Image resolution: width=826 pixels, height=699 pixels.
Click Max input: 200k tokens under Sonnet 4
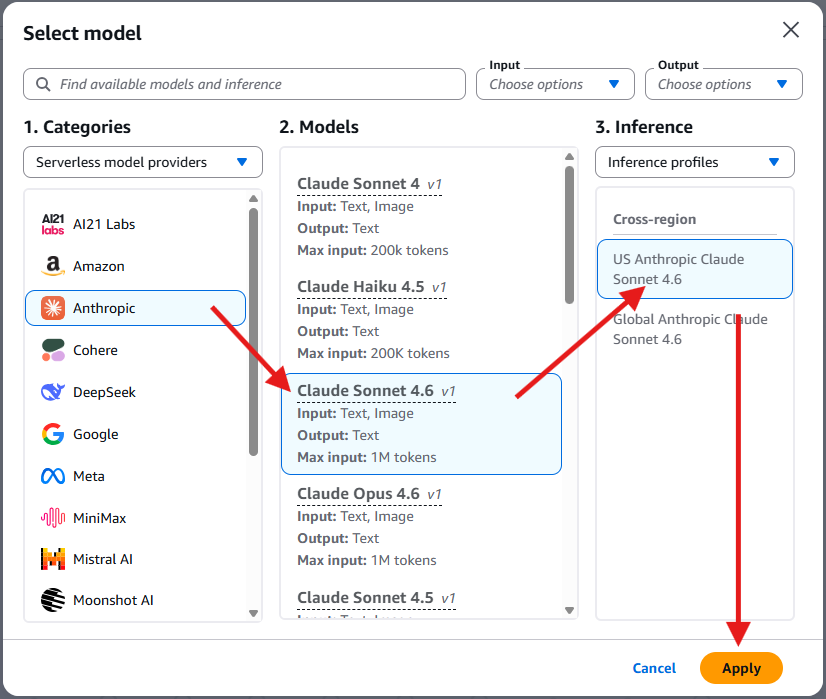tap(372, 250)
